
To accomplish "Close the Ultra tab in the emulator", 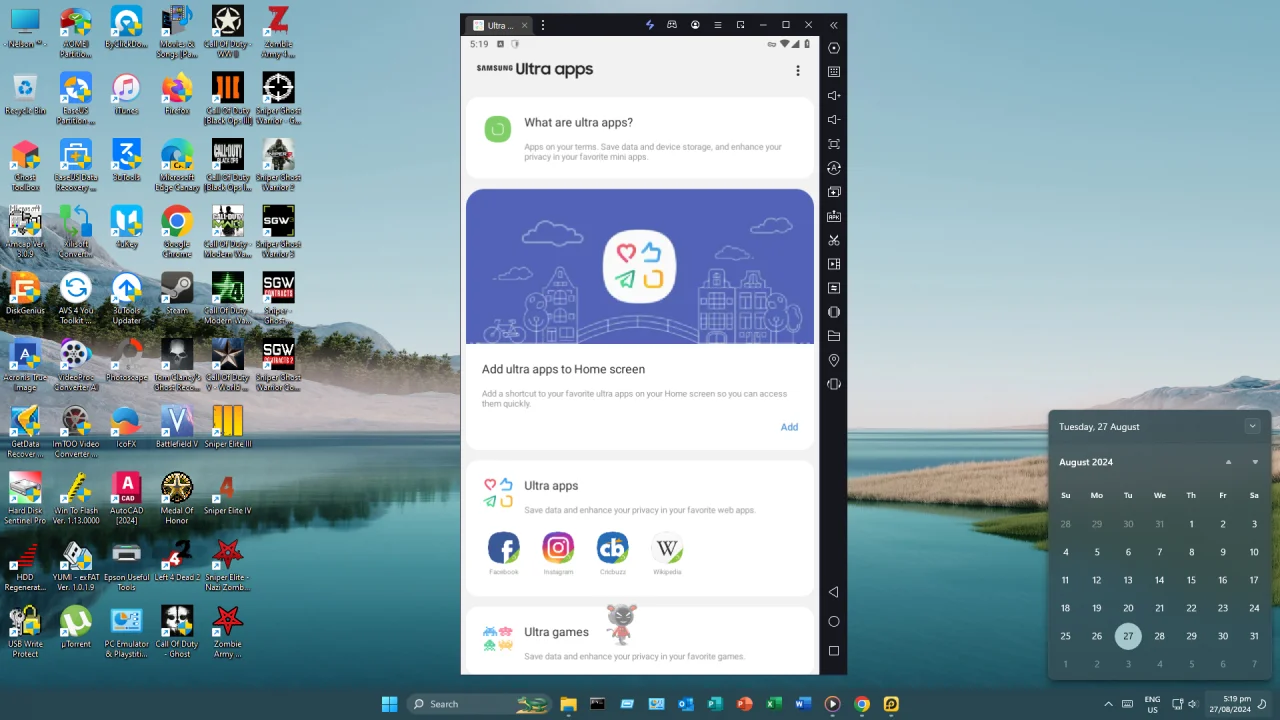I will coord(524,25).
